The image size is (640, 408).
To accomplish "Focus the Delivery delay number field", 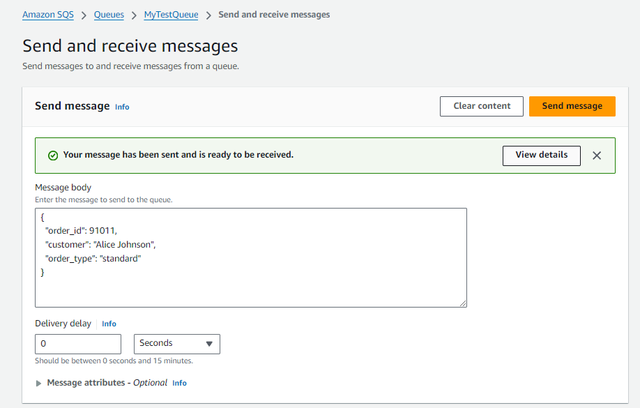I will (x=78, y=343).
